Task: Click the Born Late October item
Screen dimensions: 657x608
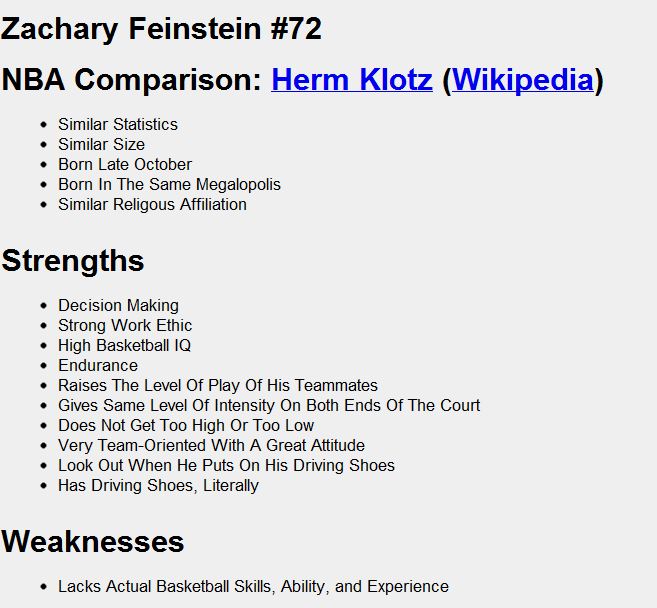Action: (x=125, y=164)
